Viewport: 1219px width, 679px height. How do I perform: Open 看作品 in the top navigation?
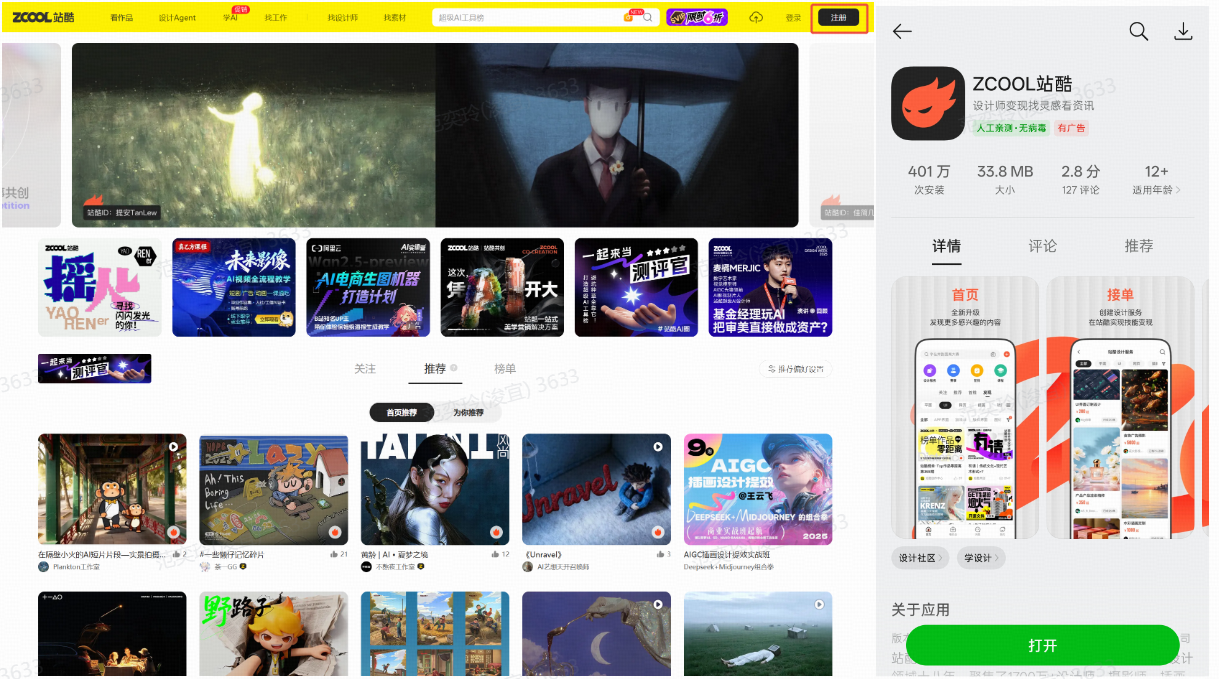pyautogui.click(x=121, y=18)
